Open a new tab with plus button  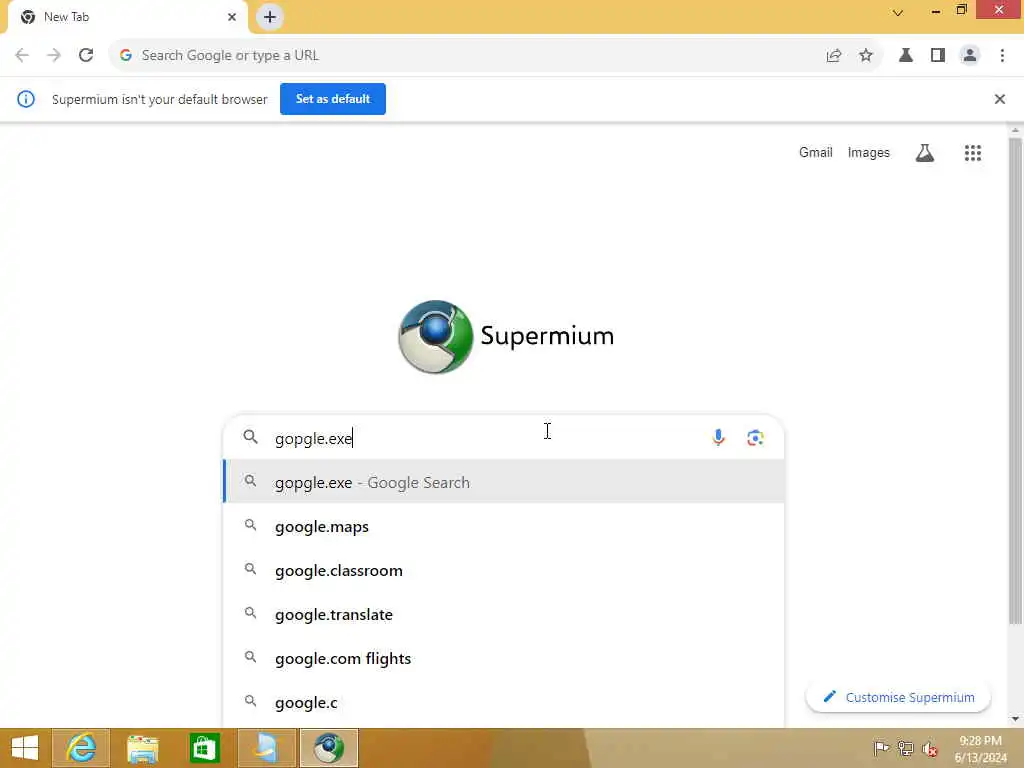coord(270,17)
